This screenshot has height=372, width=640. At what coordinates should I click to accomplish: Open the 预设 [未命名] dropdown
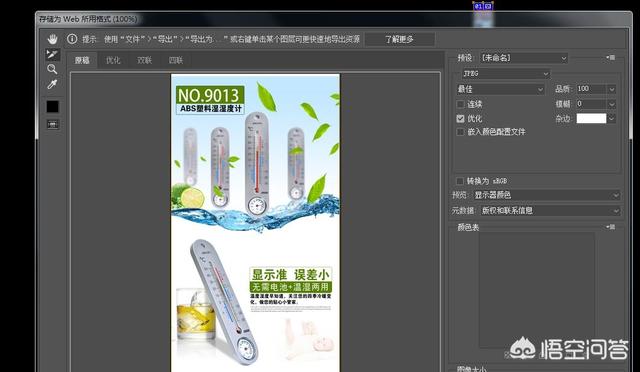coord(523,58)
